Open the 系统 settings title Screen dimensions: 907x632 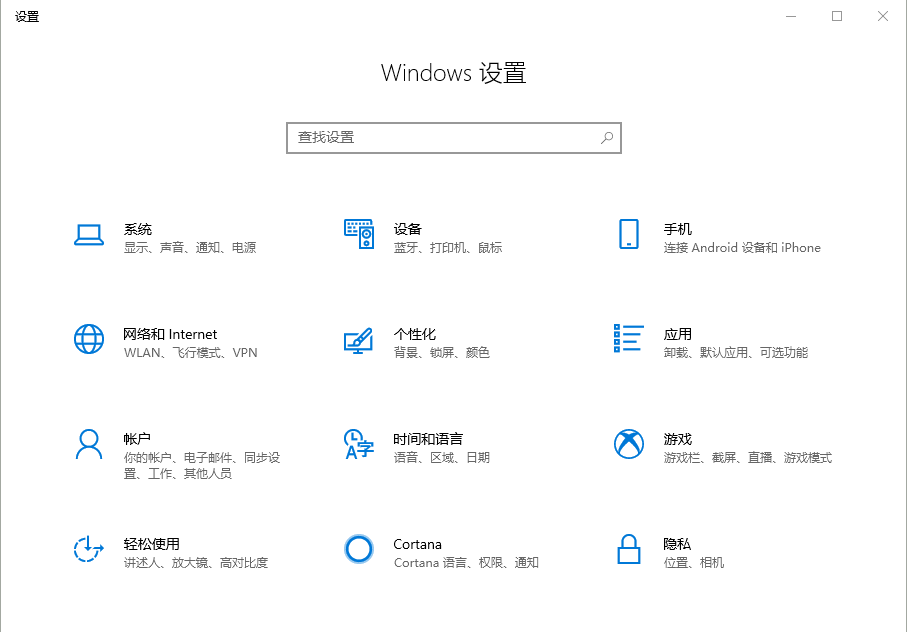[x=138, y=229]
